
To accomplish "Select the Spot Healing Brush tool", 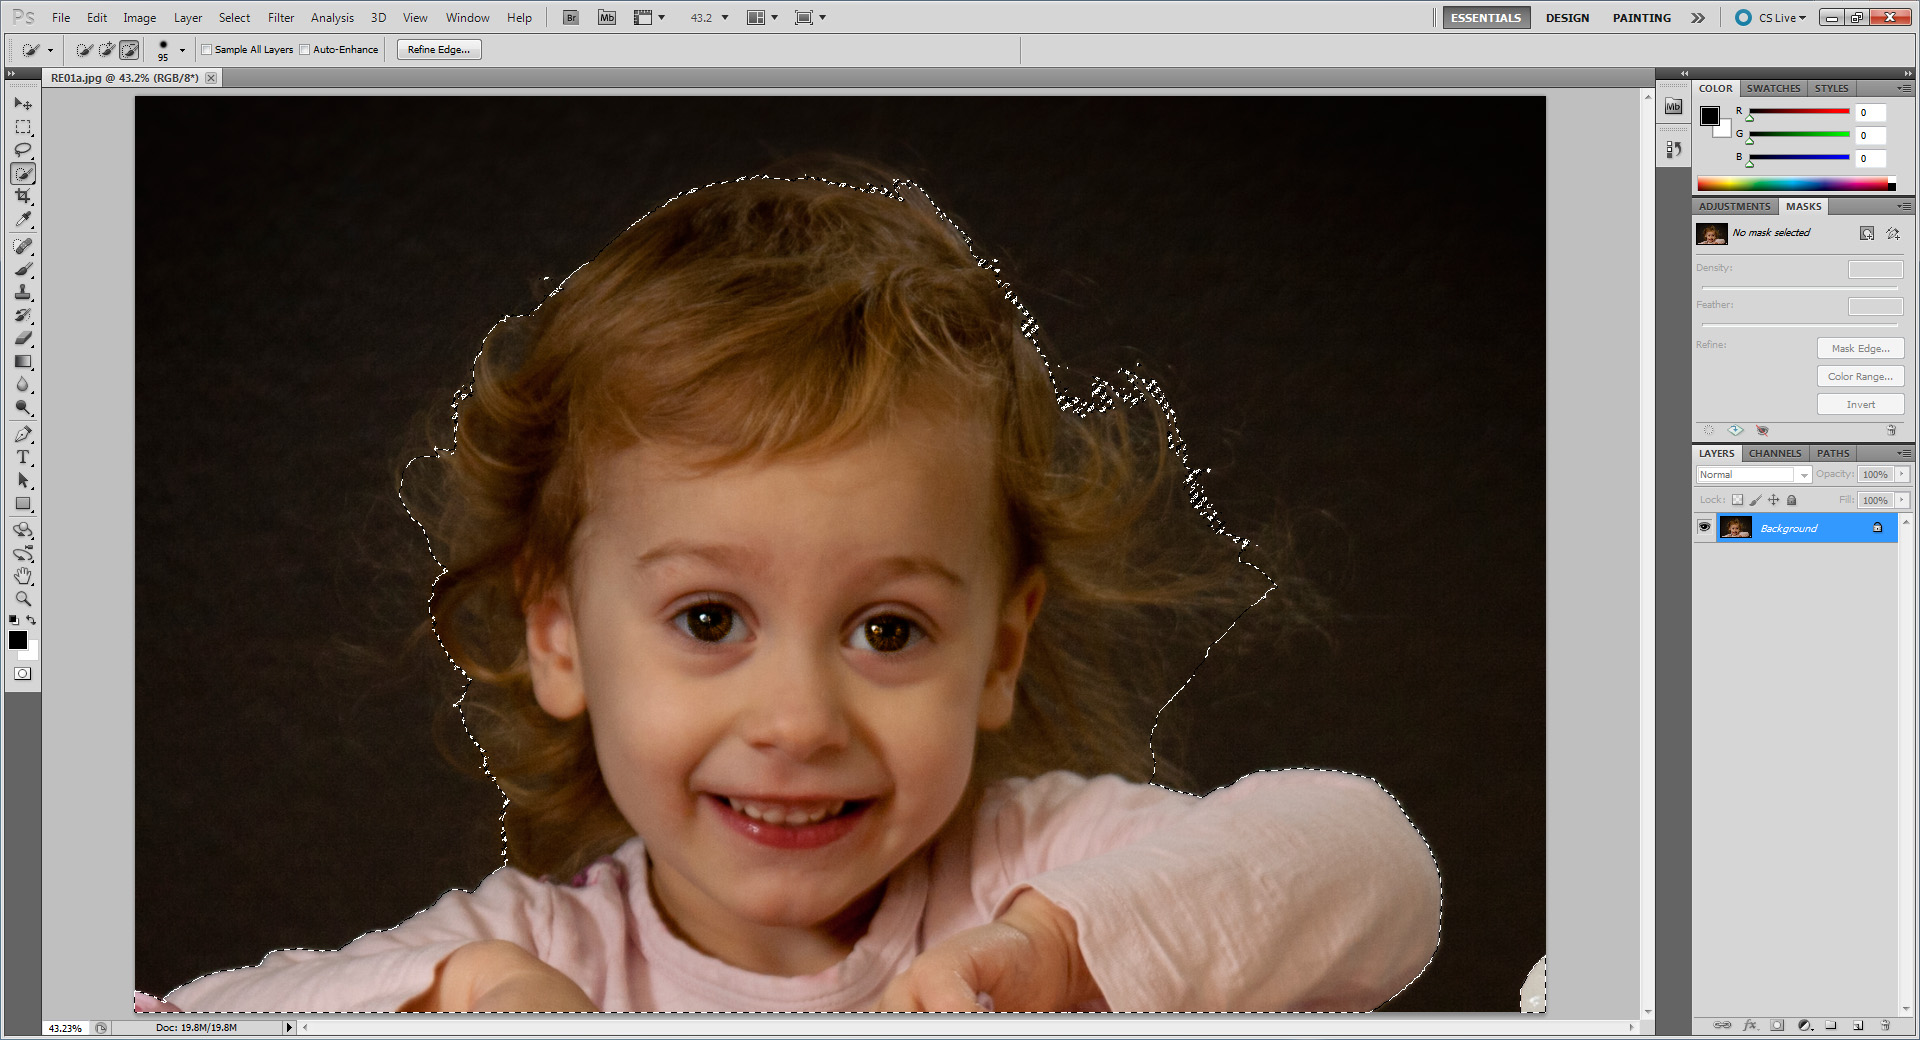I will click(x=23, y=246).
